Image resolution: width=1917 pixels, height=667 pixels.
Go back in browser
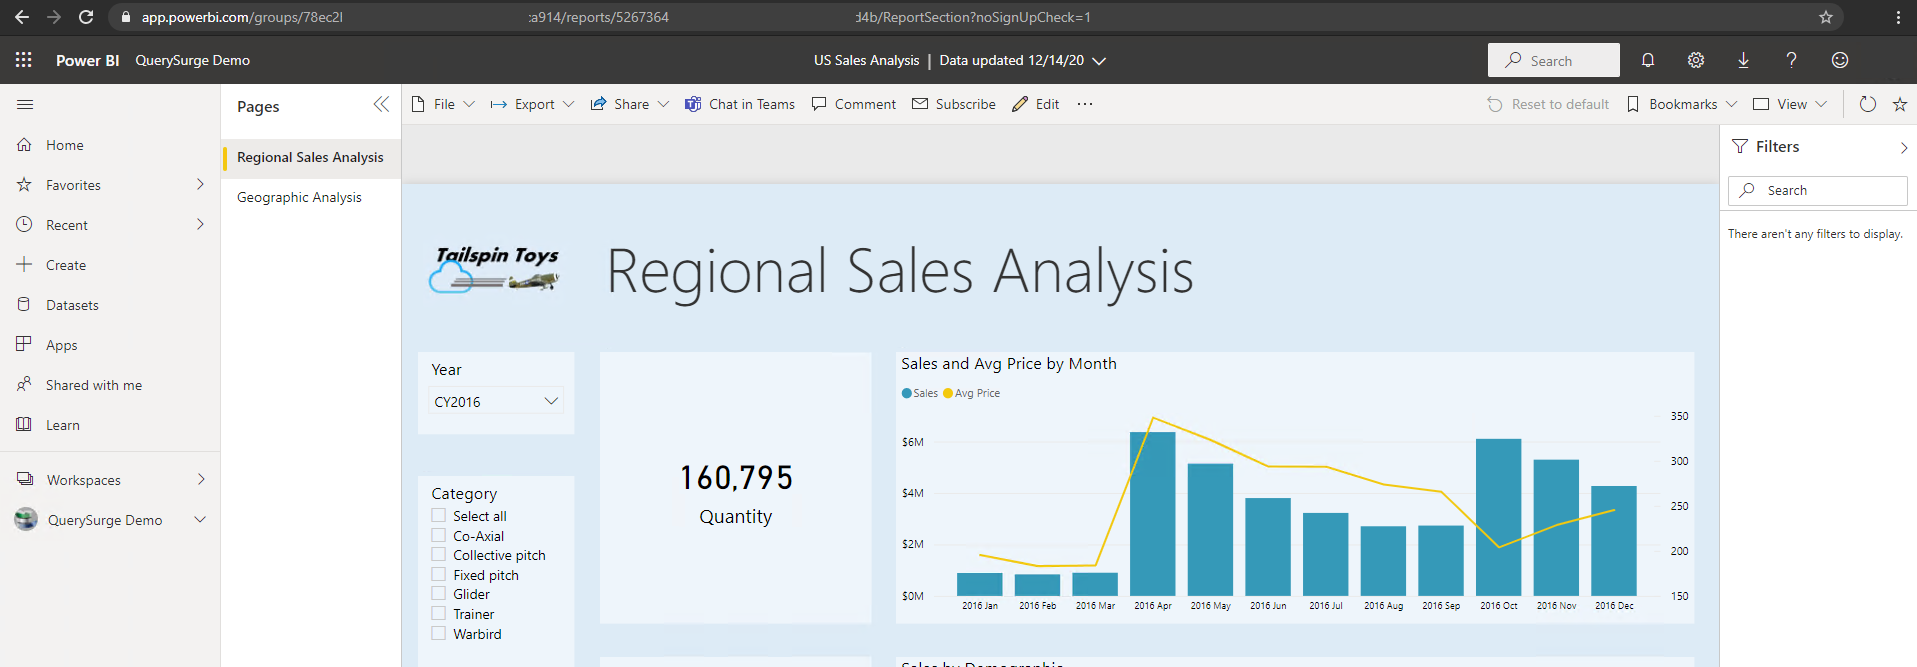(22, 17)
